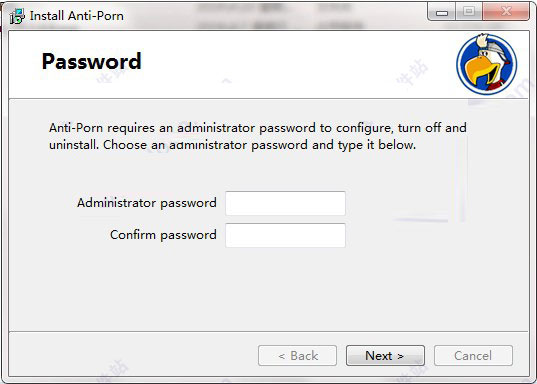Go back with the Back button
Screen dimensions: 537x384
click(x=297, y=356)
